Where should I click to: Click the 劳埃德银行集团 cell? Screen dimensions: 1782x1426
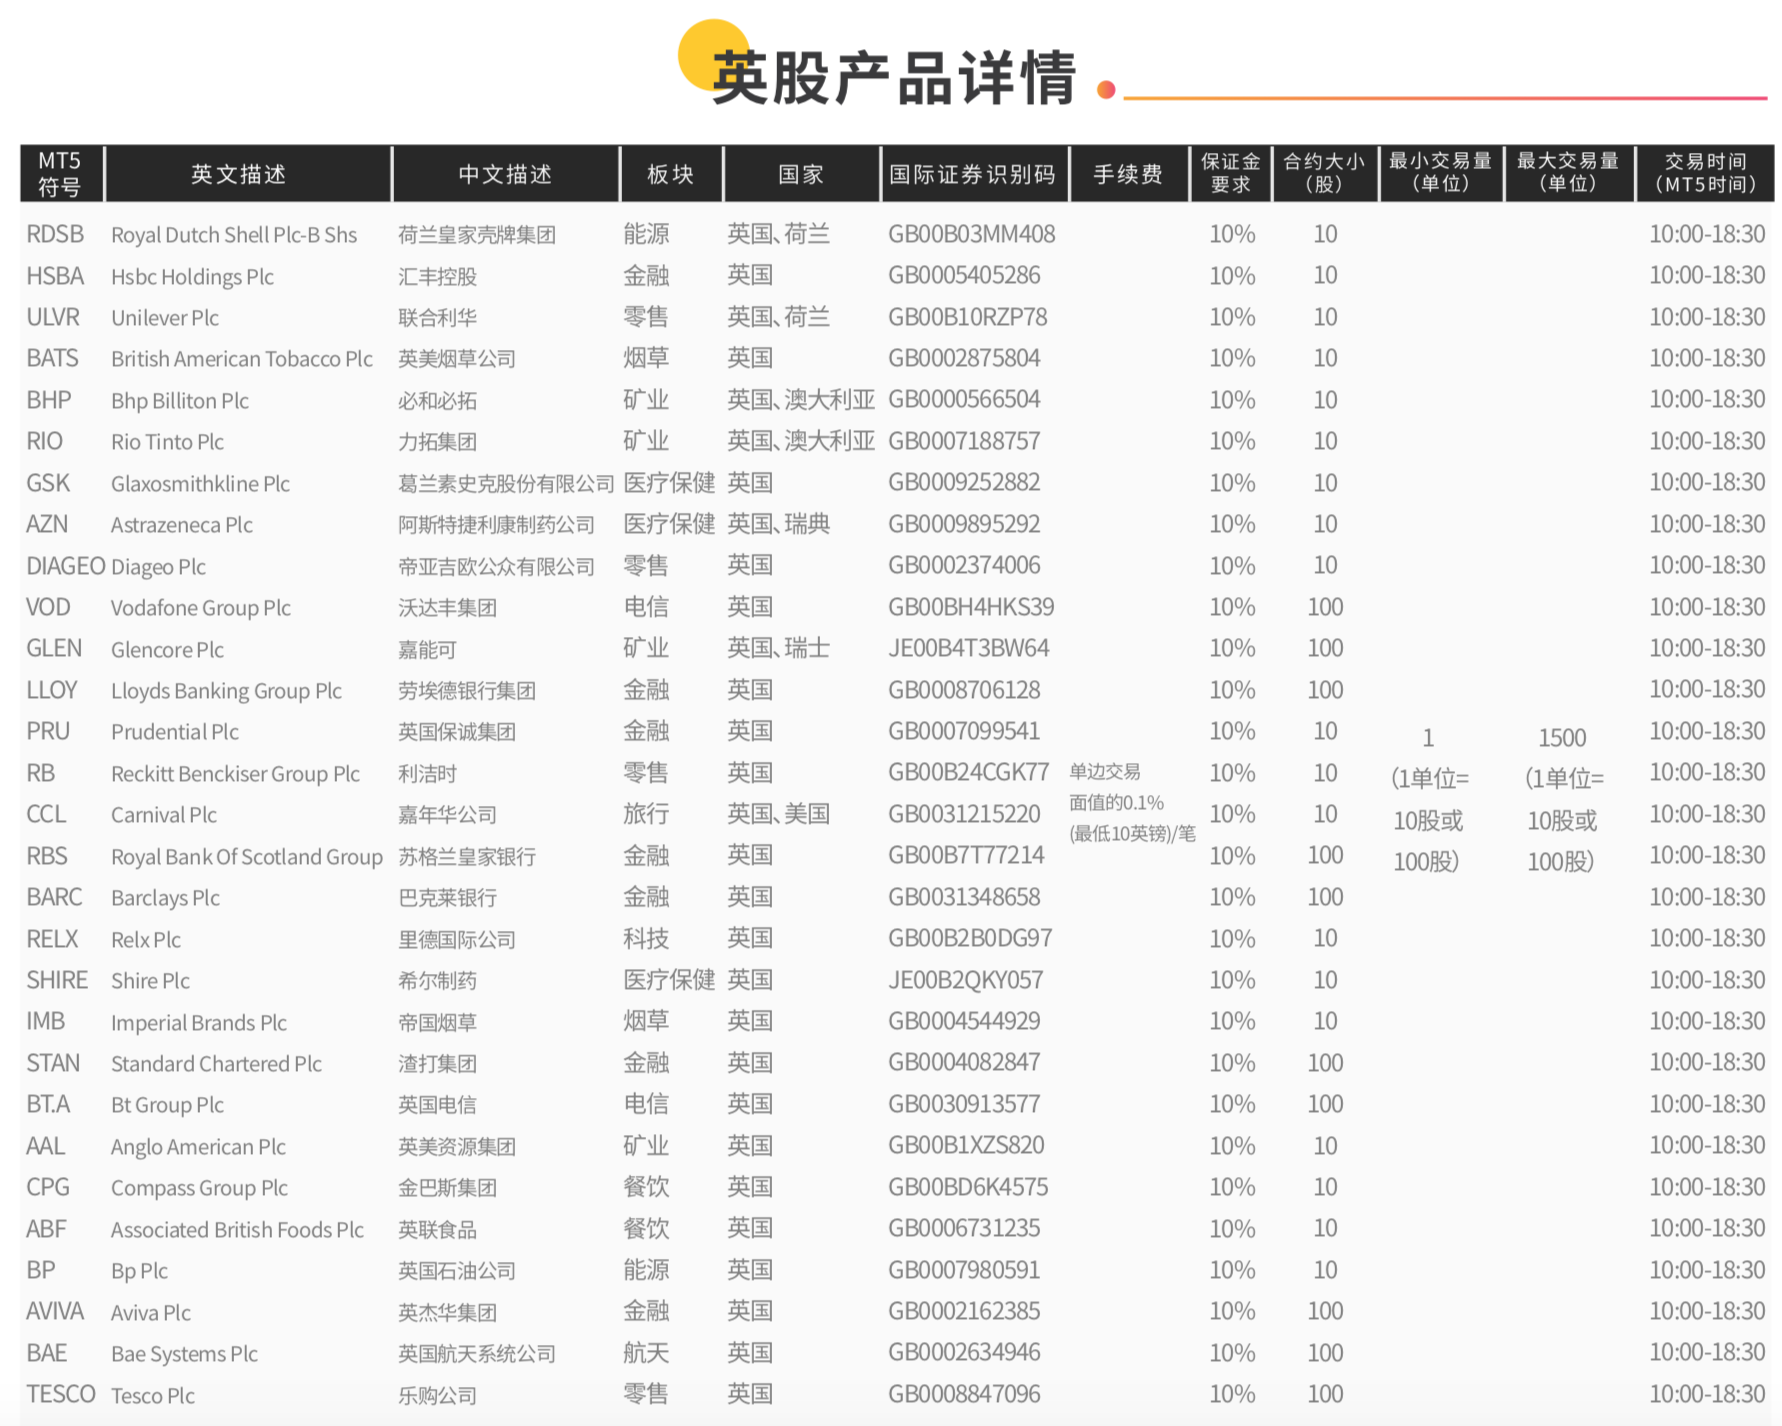[467, 691]
